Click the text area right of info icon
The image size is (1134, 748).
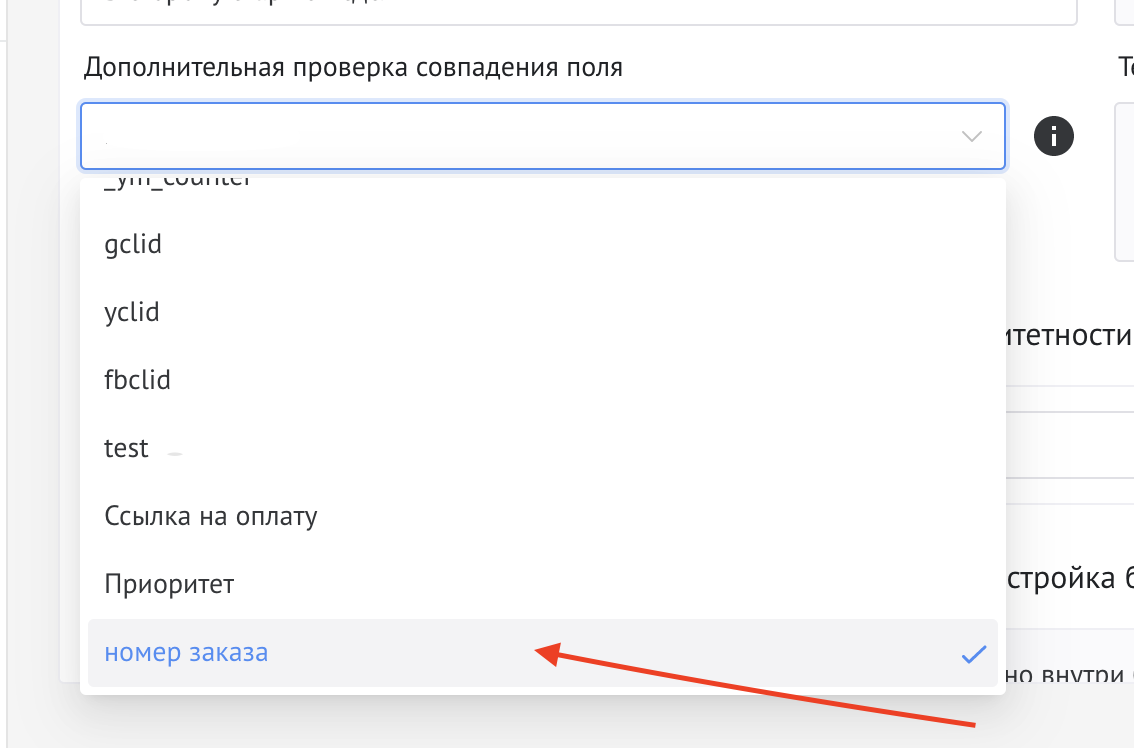pos(1124,180)
